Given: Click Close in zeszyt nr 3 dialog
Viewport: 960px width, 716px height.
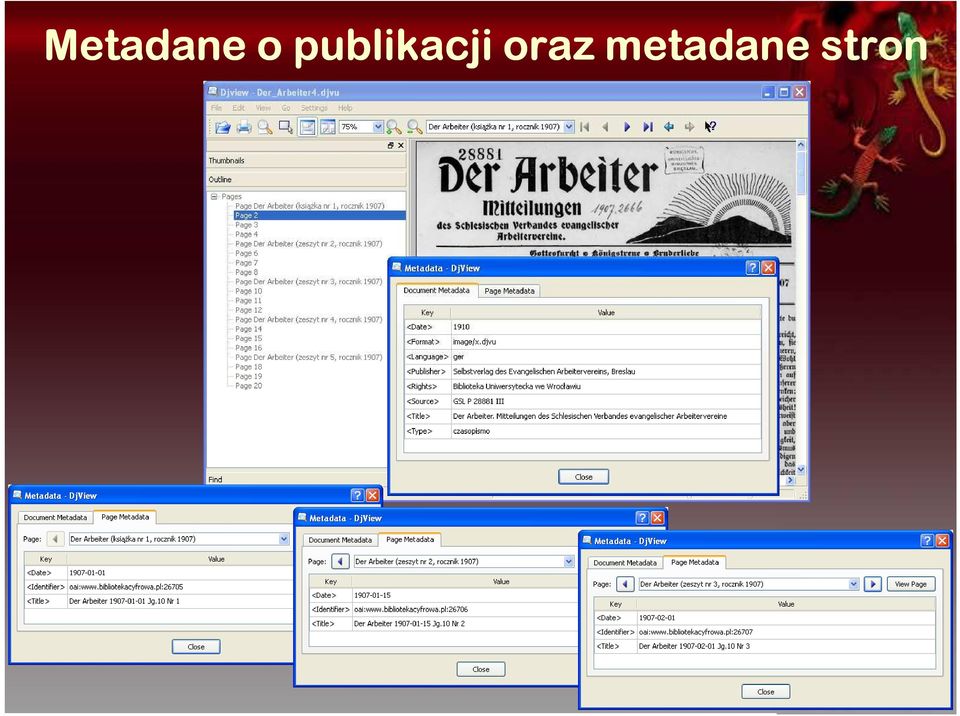Looking at the screenshot, I should click(x=766, y=692).
